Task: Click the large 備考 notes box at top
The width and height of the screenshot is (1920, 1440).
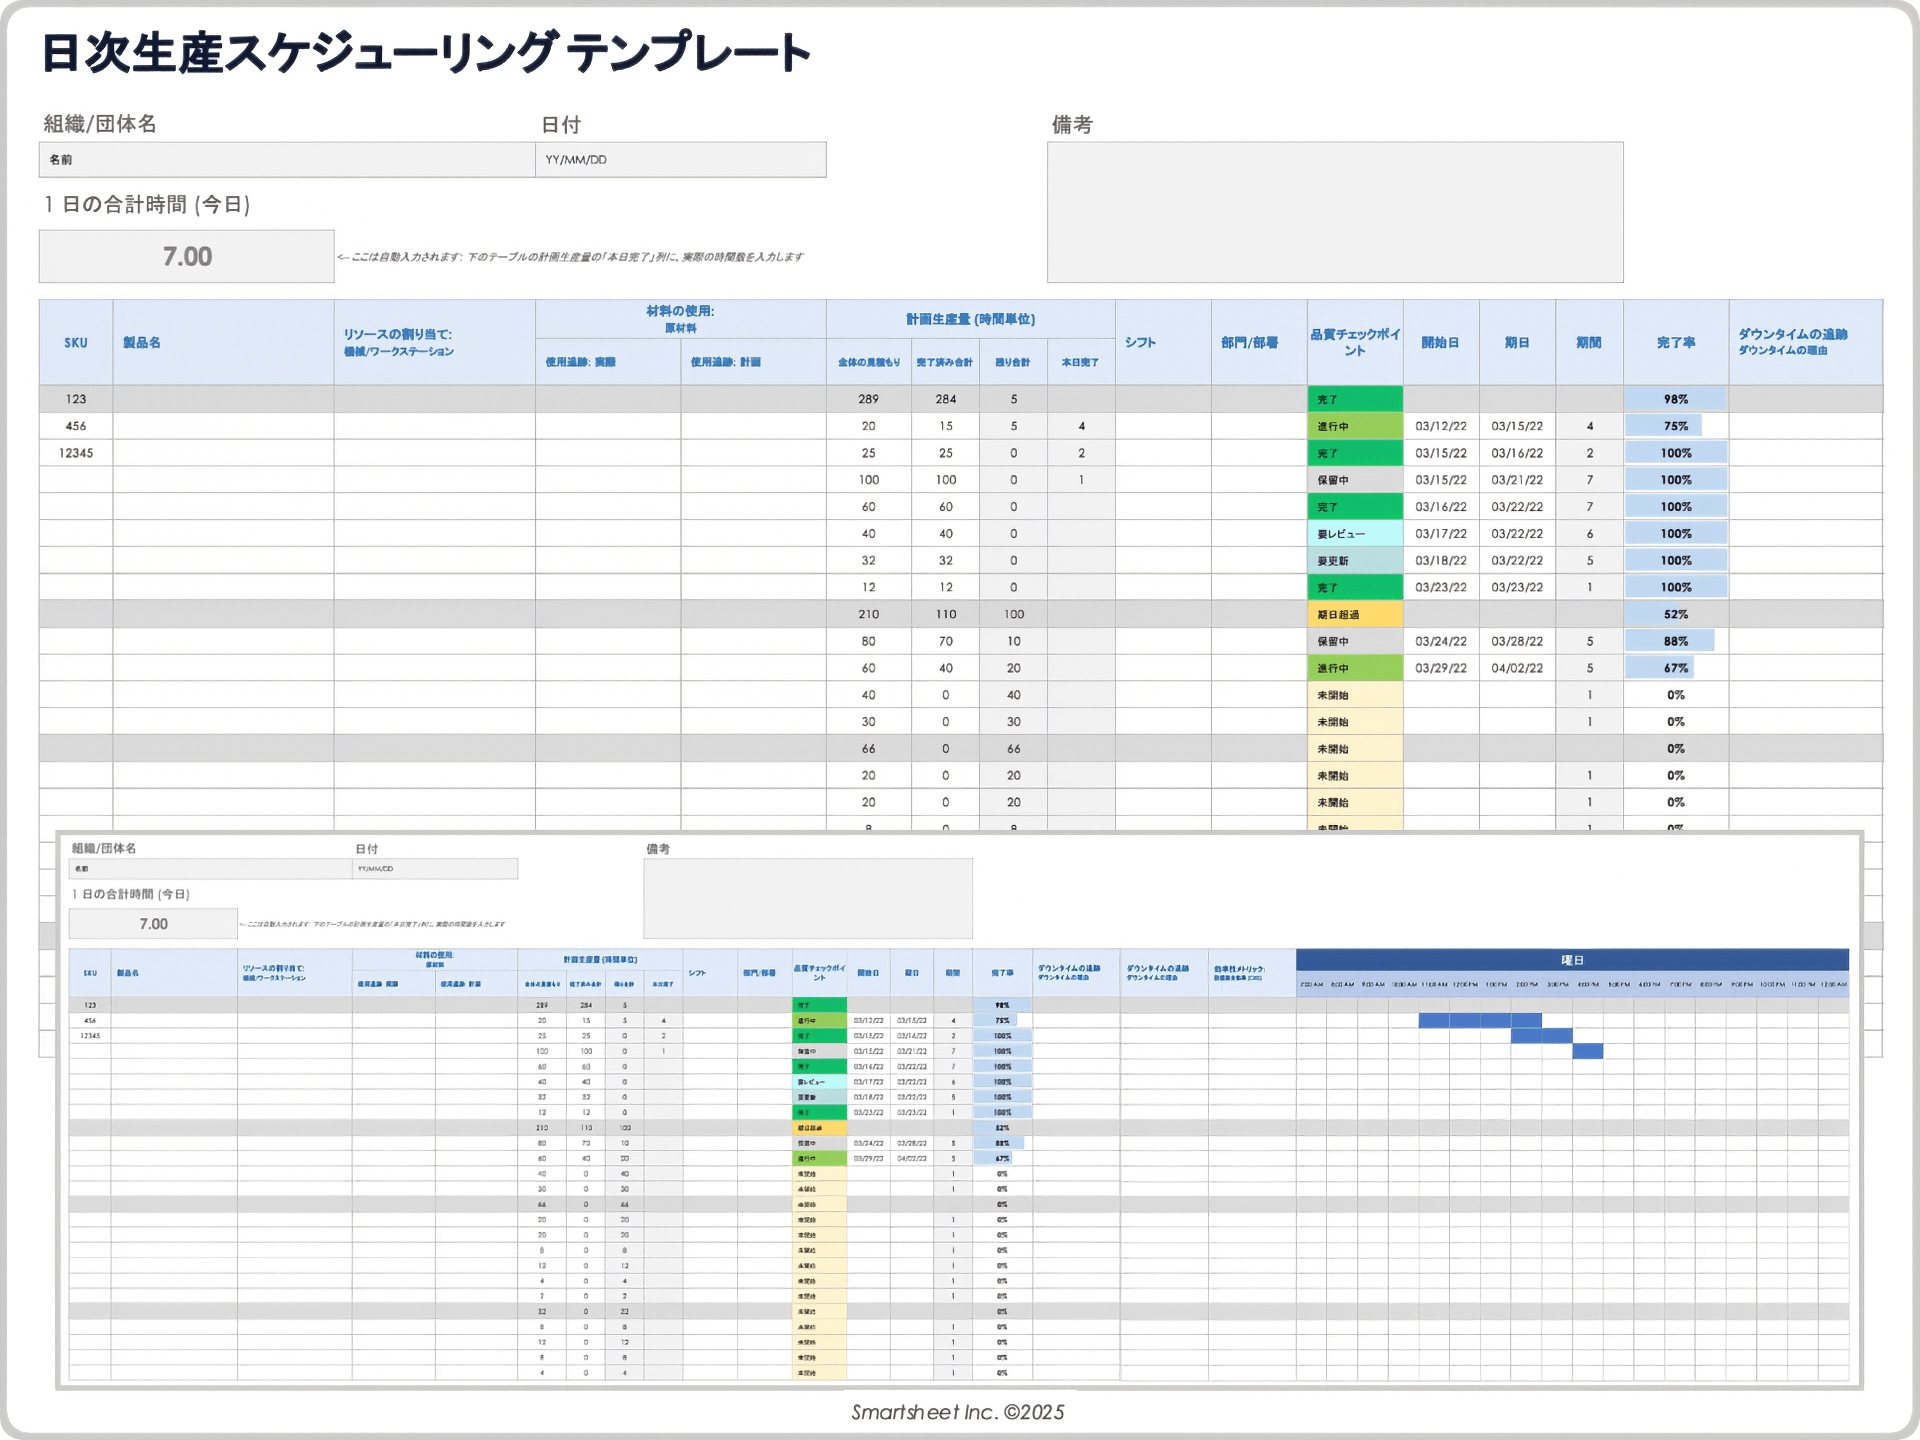Action: 1335,212
